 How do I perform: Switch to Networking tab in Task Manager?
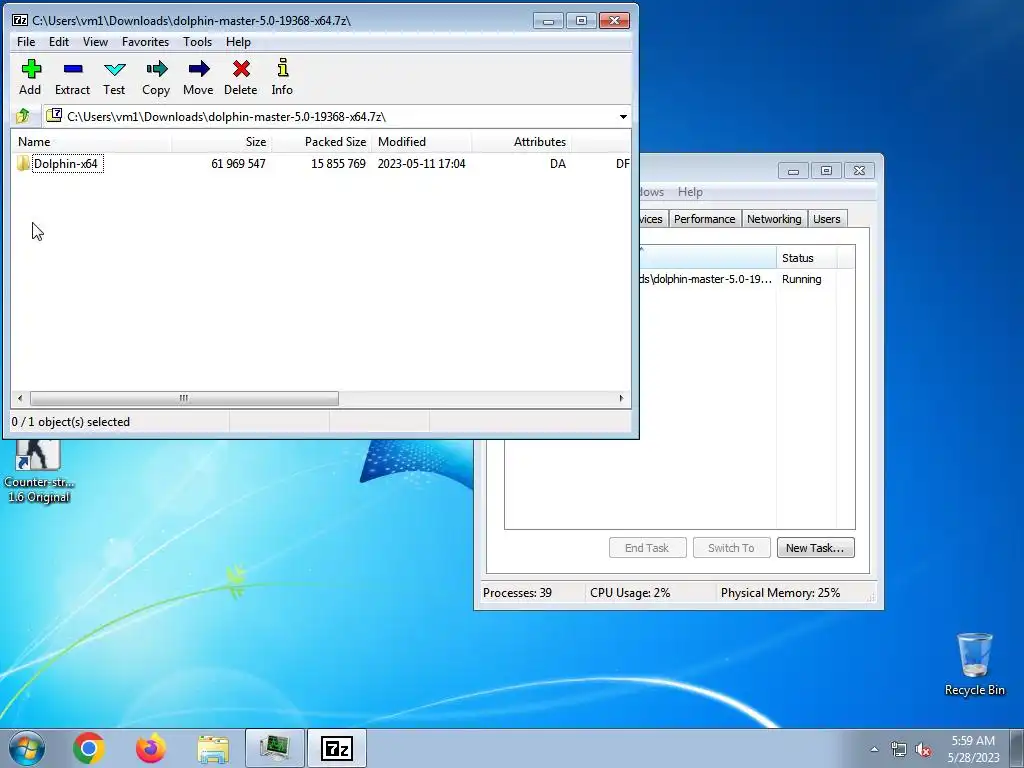coord(774,219)
